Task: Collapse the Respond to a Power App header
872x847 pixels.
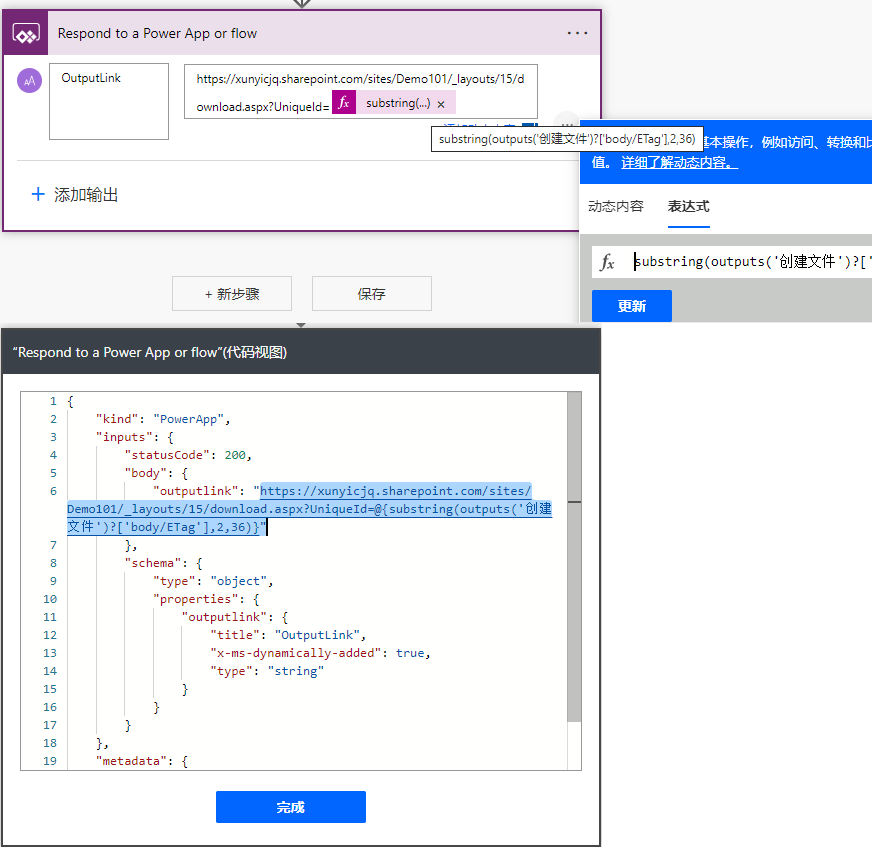Action: point(300,33)
